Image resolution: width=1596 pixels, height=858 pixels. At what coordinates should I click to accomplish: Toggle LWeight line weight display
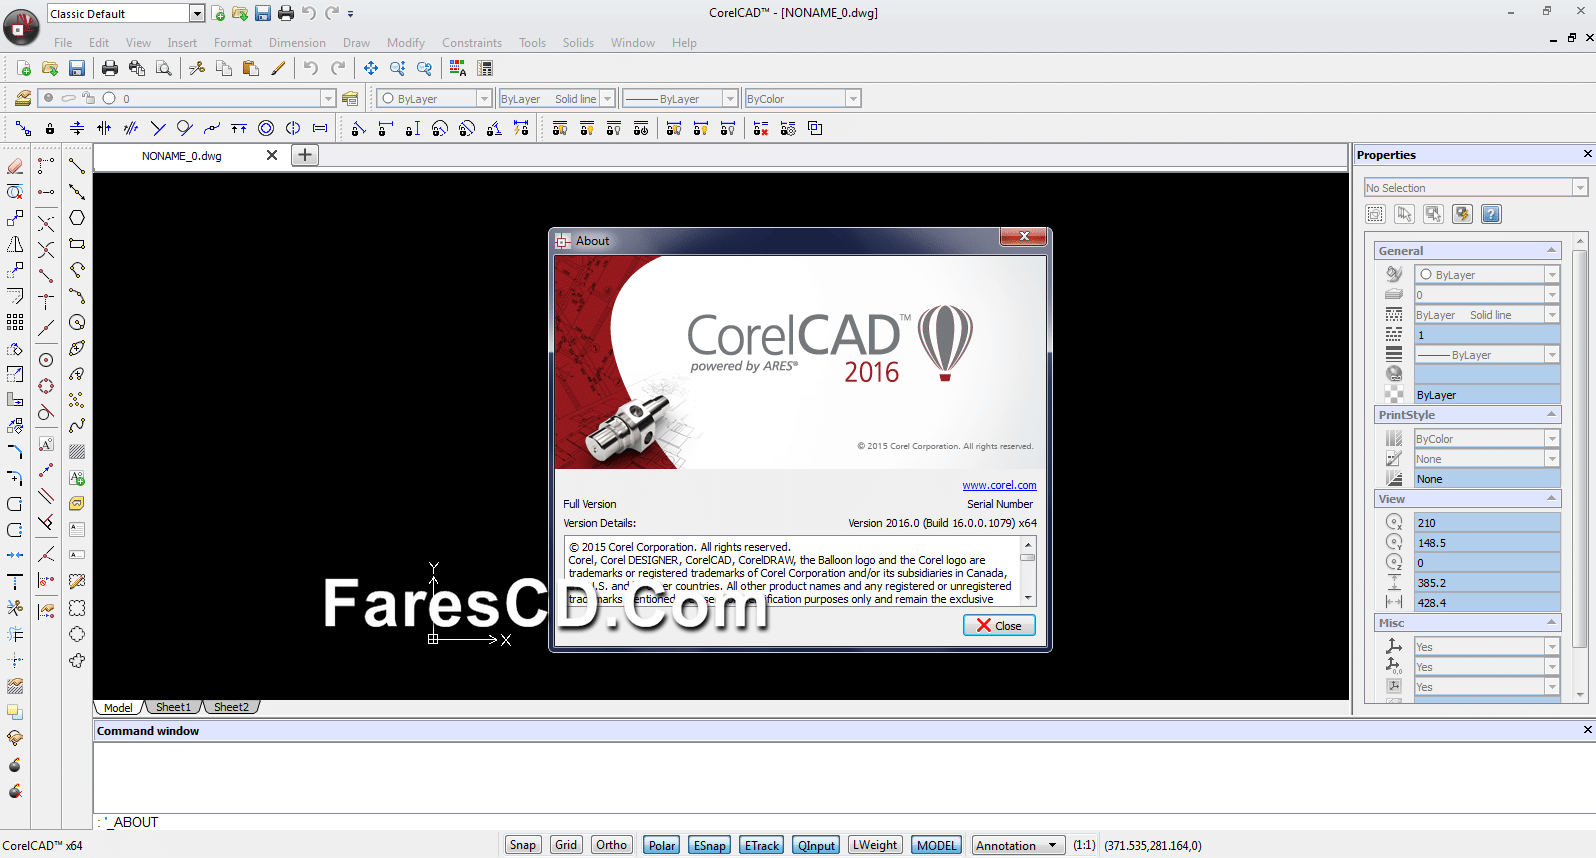(875, 845)
